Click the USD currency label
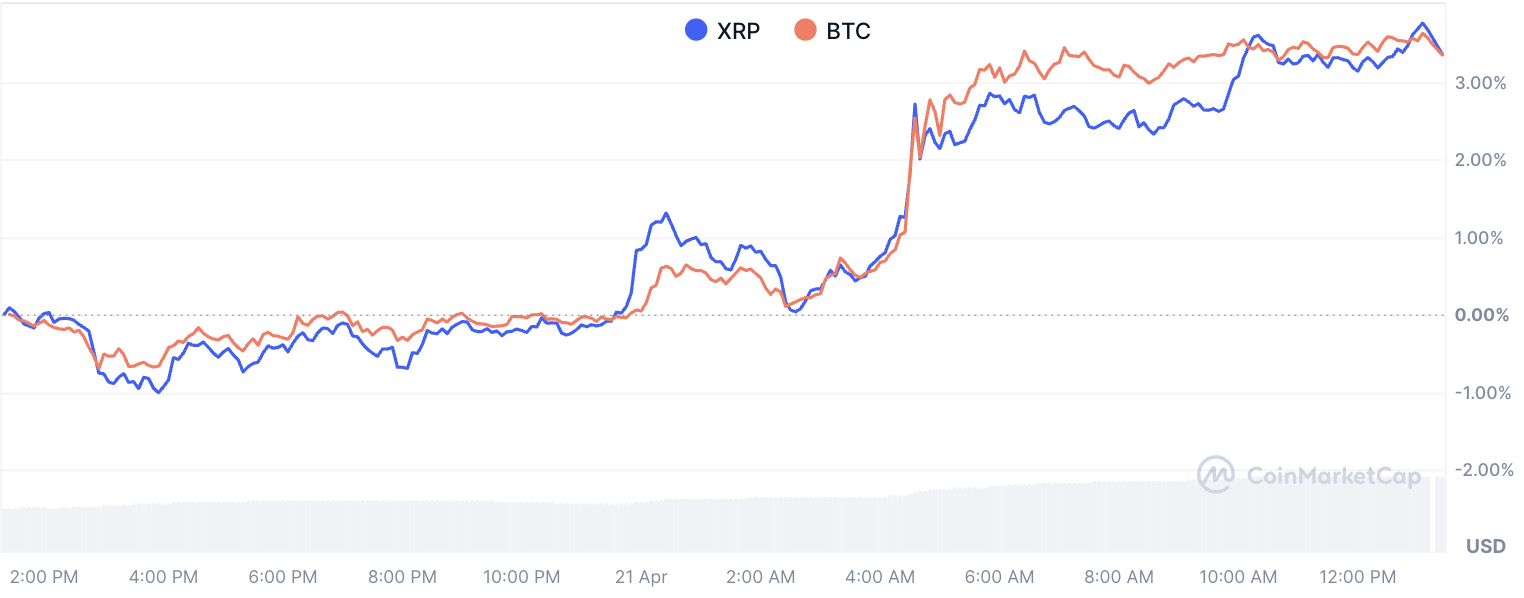The height and width of the screenshot is (598, 1524). point(1485,547)
